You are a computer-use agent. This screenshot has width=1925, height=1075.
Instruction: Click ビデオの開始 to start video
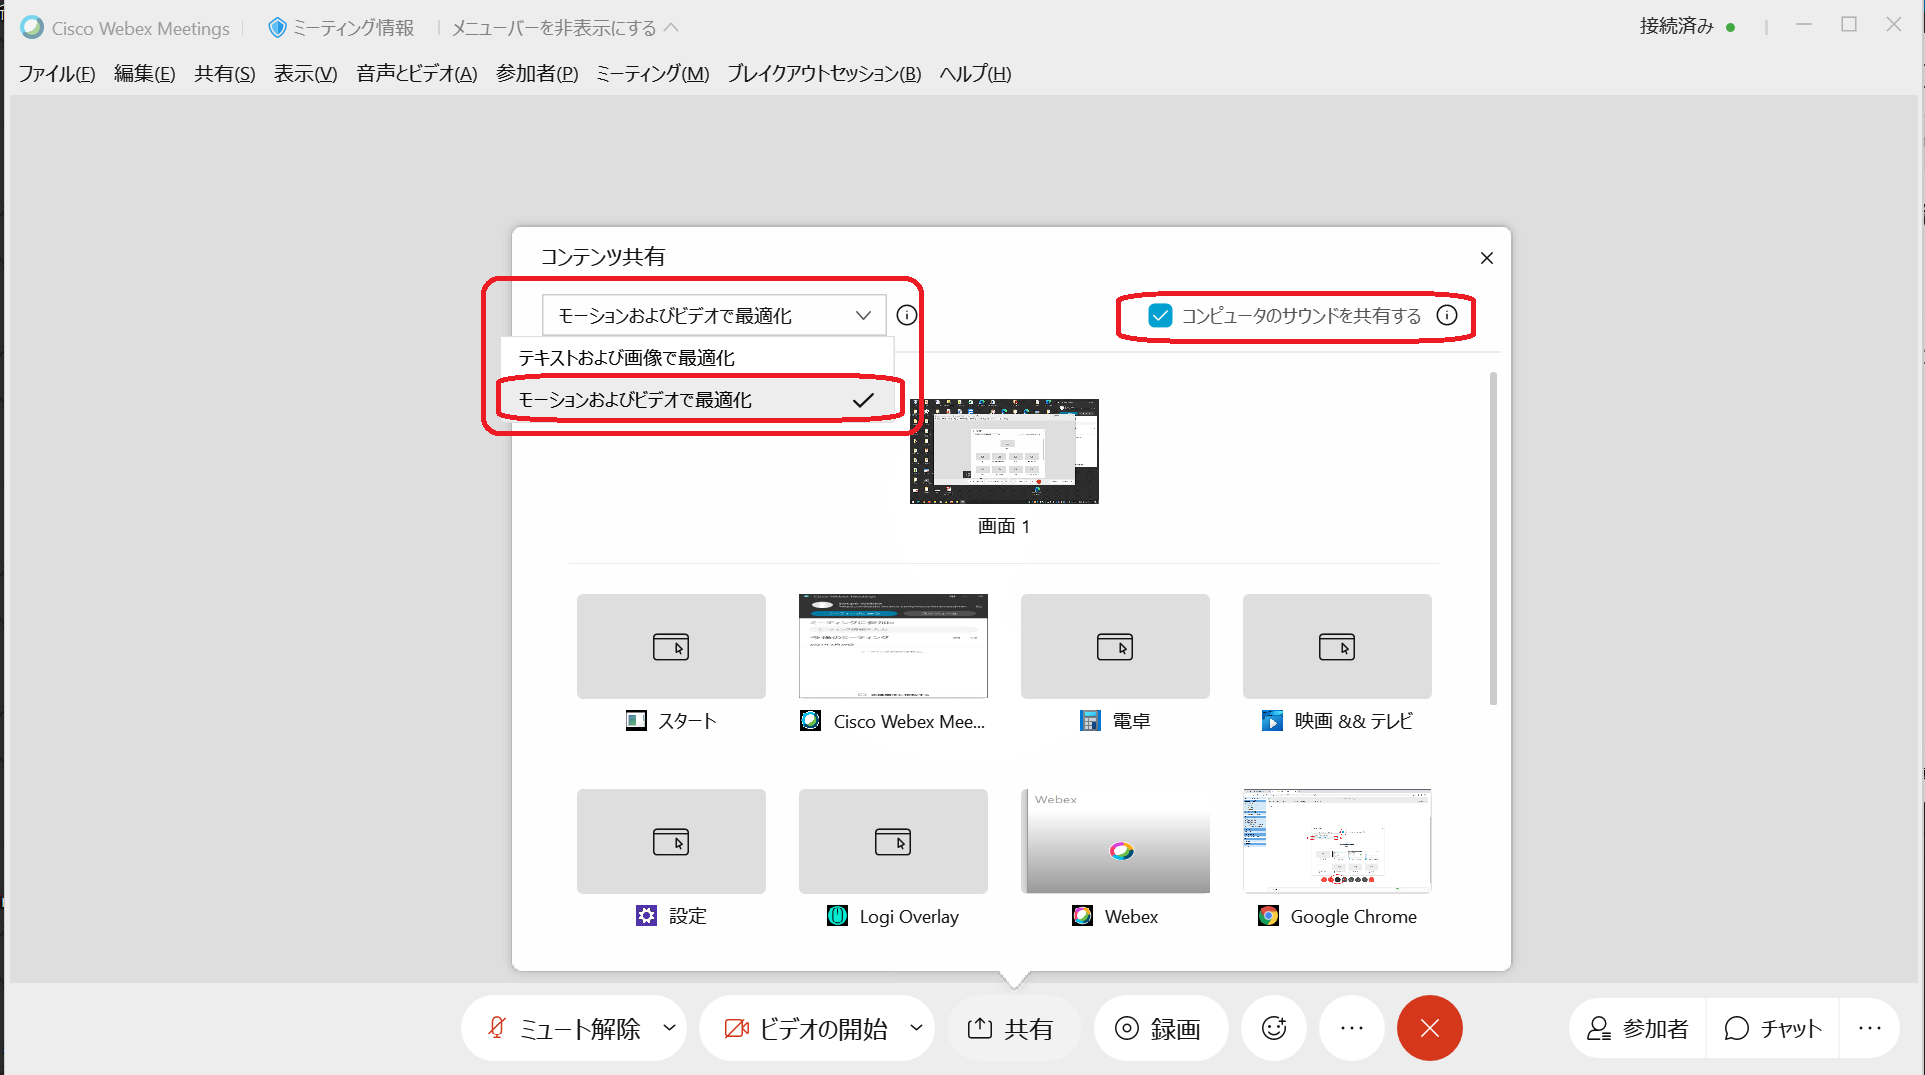pyautogui.click(x=806, y=1028)
